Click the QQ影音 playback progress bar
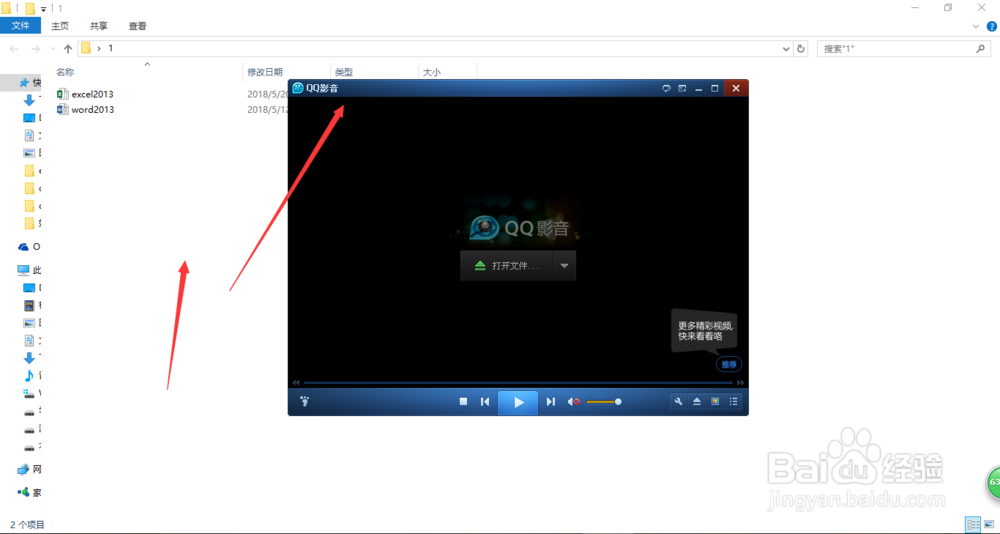 518,383
